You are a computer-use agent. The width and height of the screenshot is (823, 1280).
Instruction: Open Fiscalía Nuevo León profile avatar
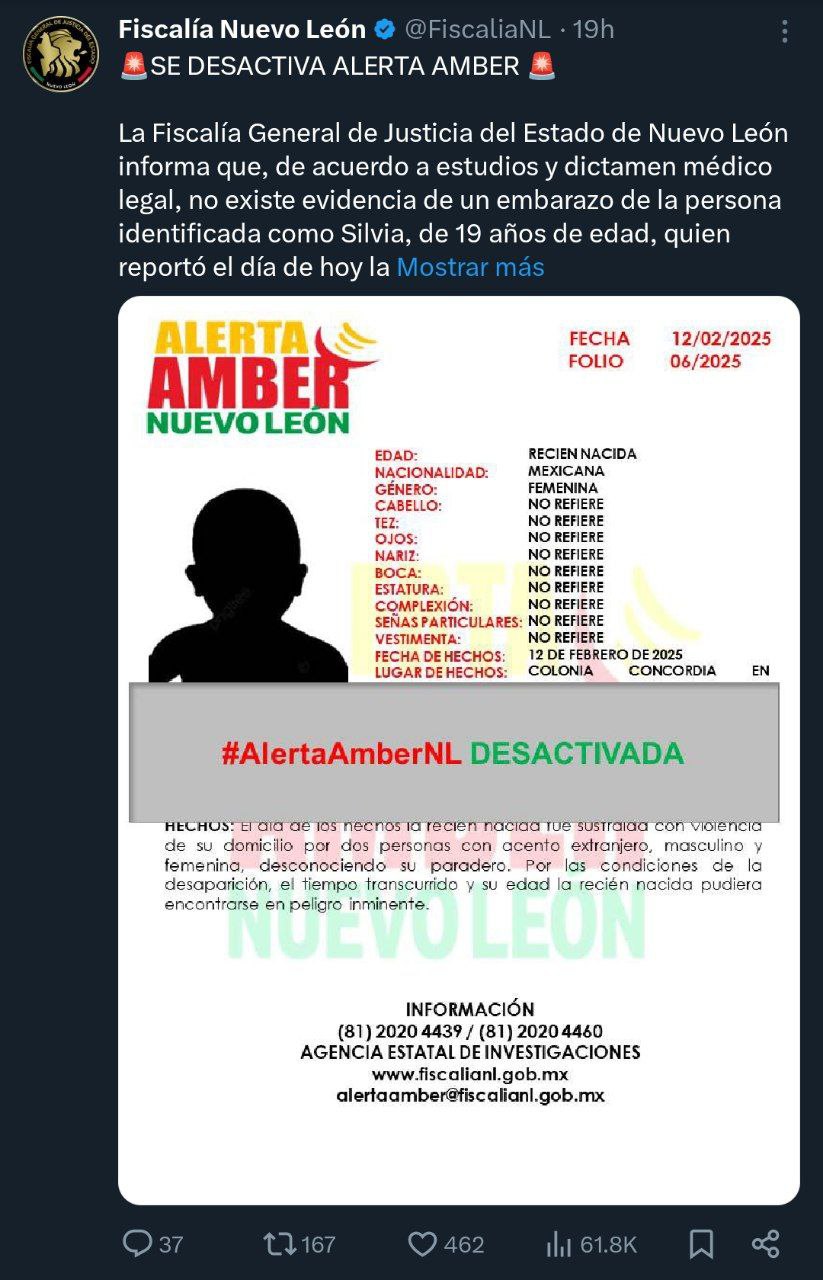pos(61,54)
